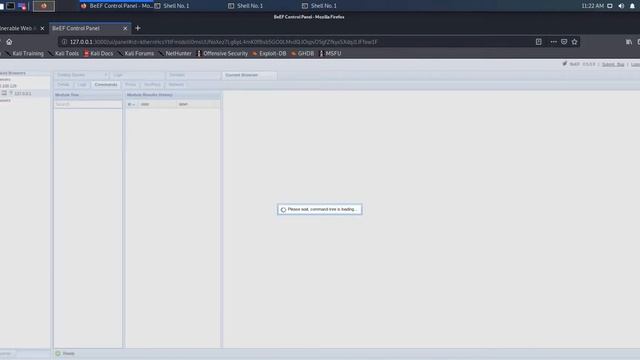Image resolution: width=640 pixels, height=360 pixels.
Task: Click the BeEF Control Panel taskbar entry
Action: [116, 6]
